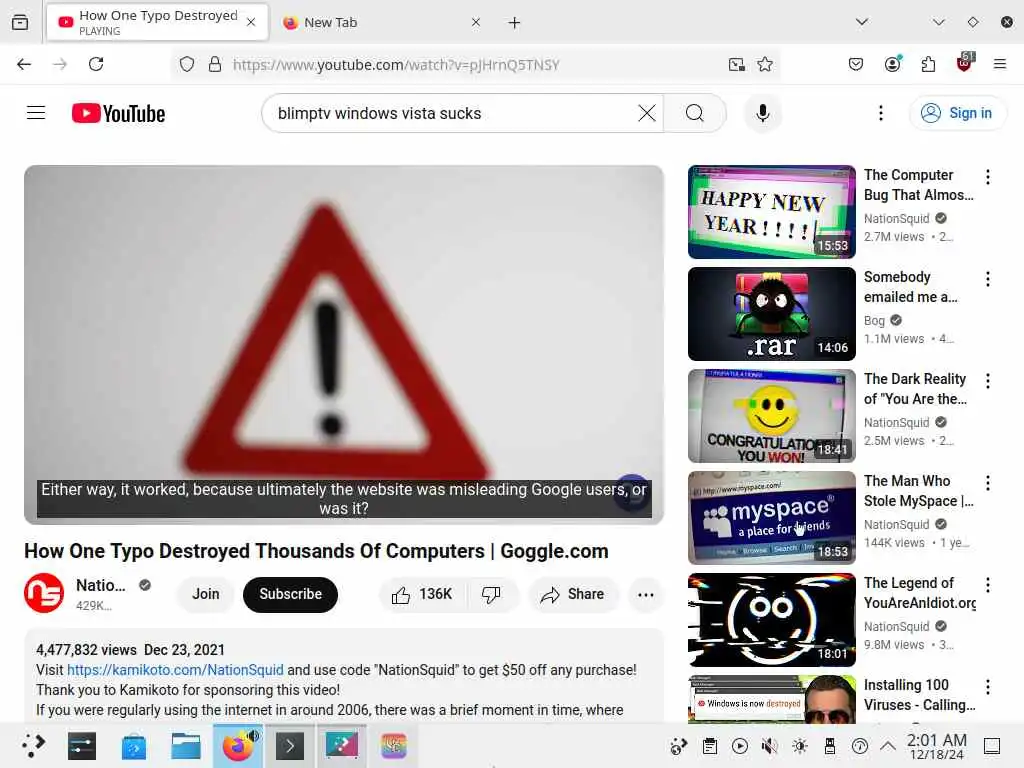
Task: Open options for Installing 100 Viruses video
Action: pos(987,686)
